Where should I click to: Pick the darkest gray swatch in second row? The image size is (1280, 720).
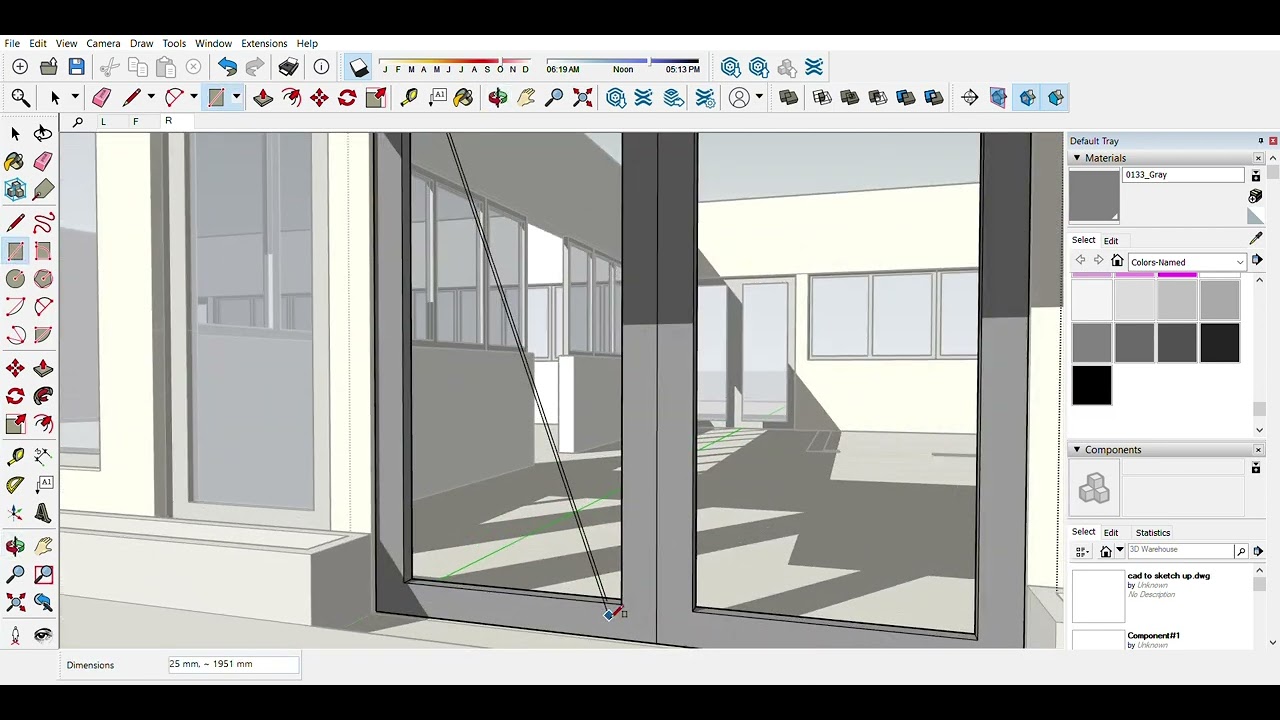pos(1220,343)
